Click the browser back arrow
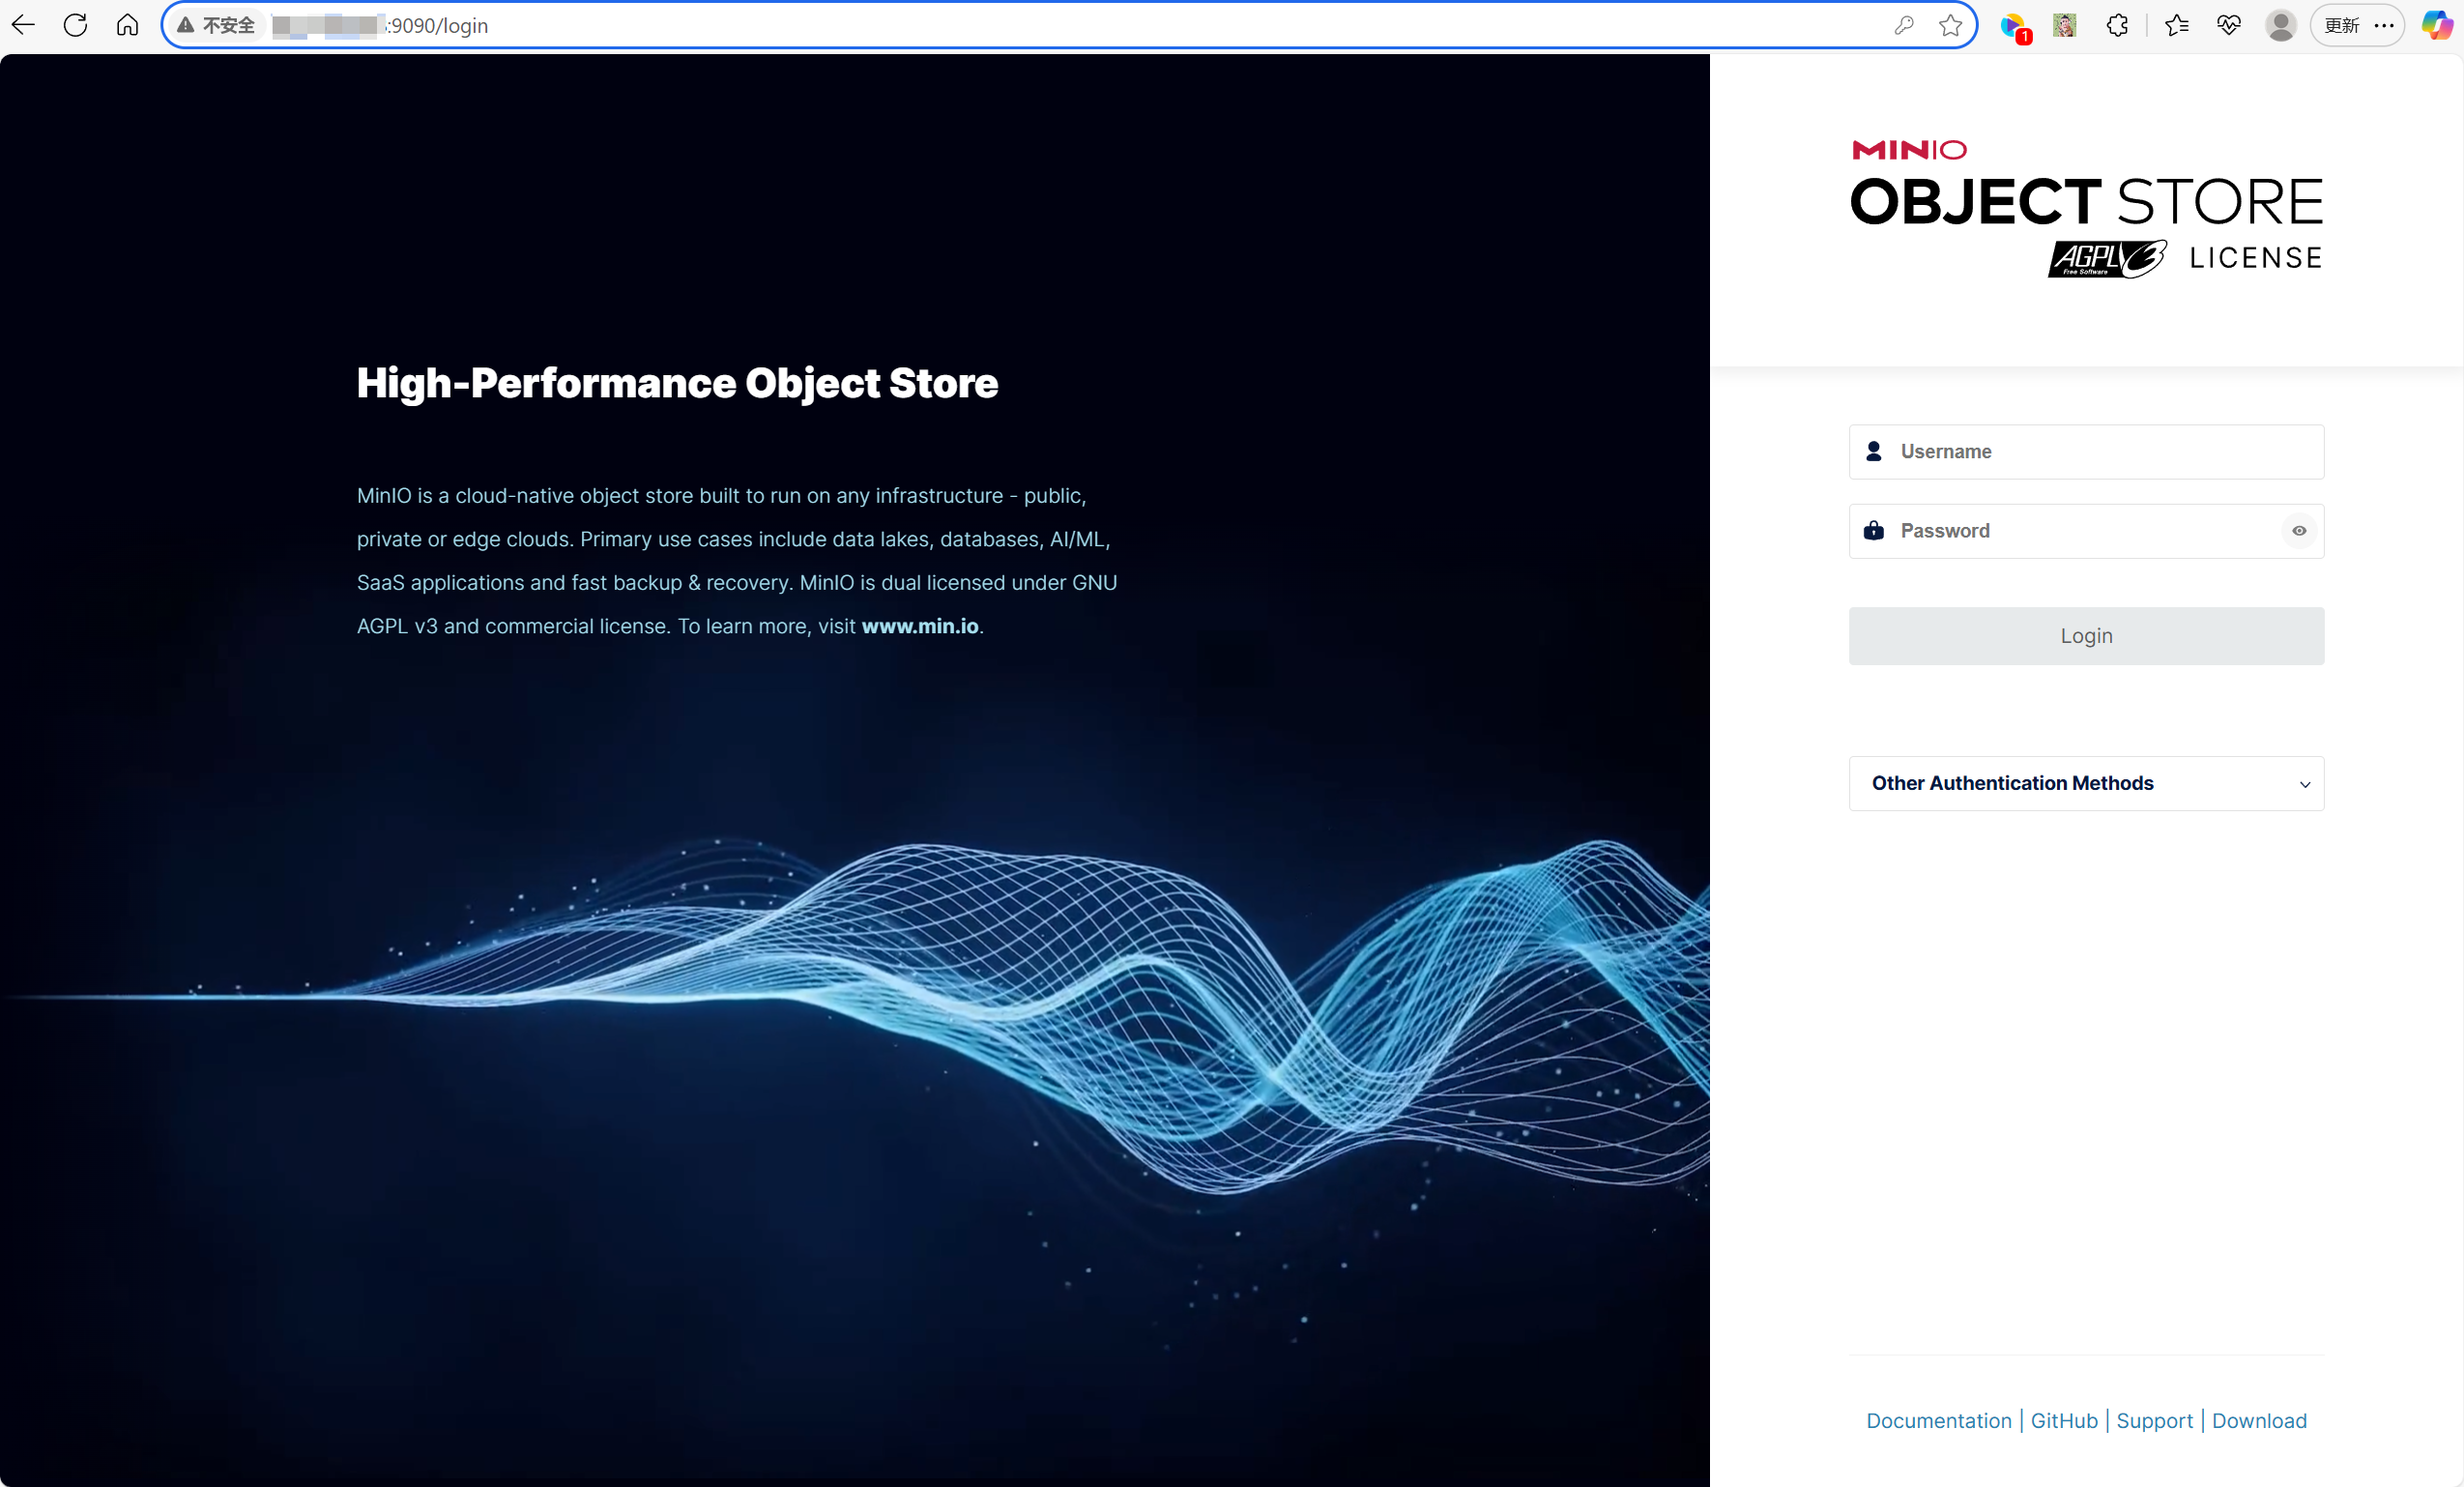The image size is (2464, 1487). (24, 25)
